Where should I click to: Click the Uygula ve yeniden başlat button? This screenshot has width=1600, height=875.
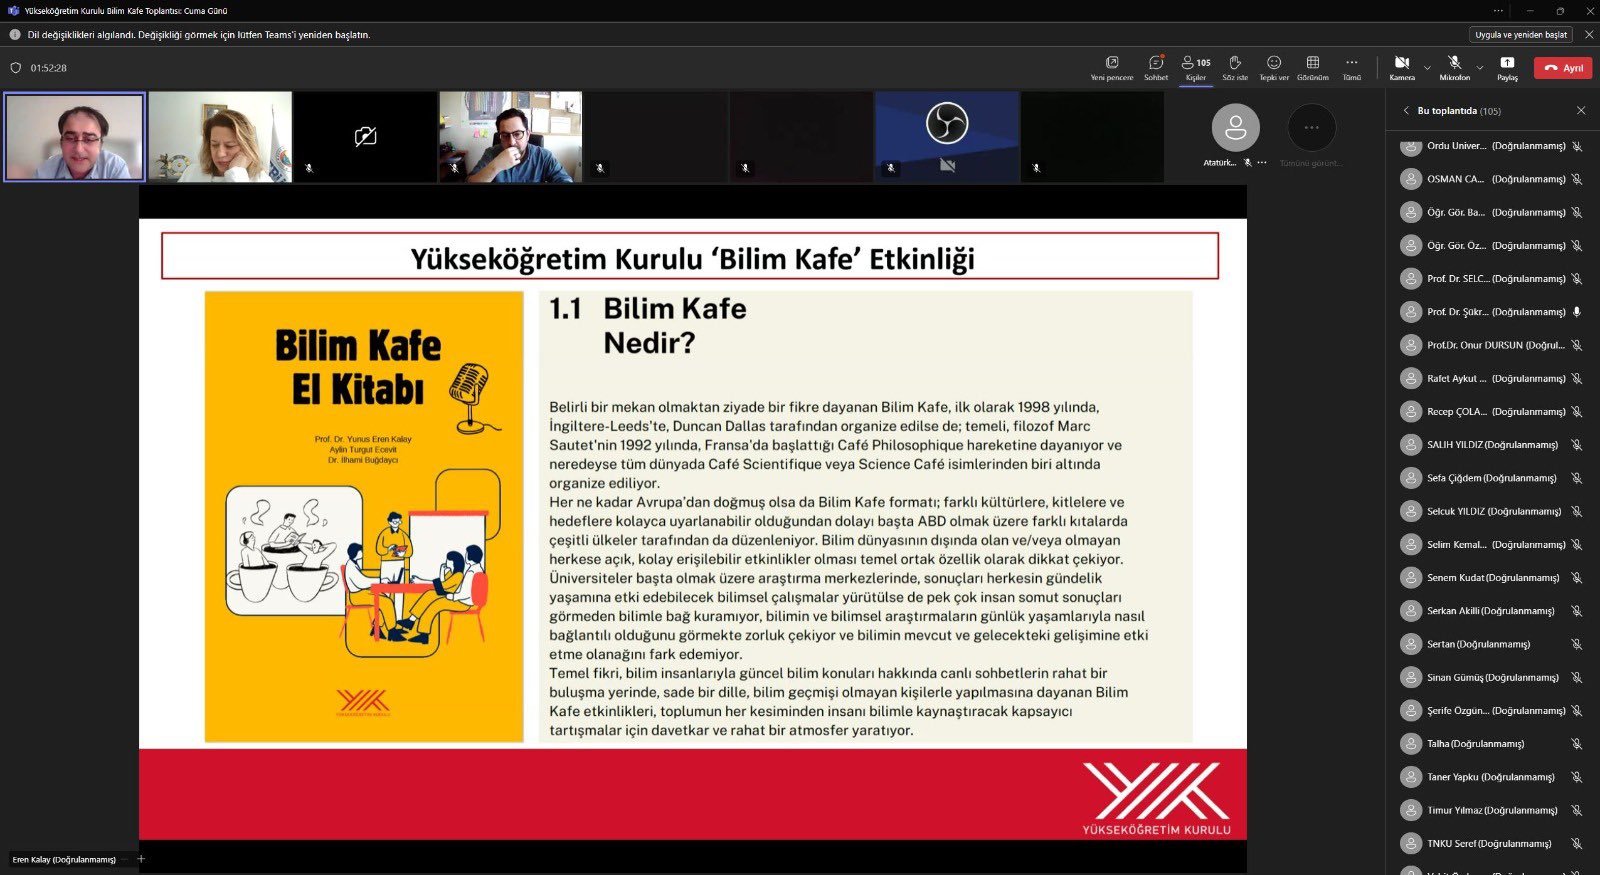point(1521,35)
